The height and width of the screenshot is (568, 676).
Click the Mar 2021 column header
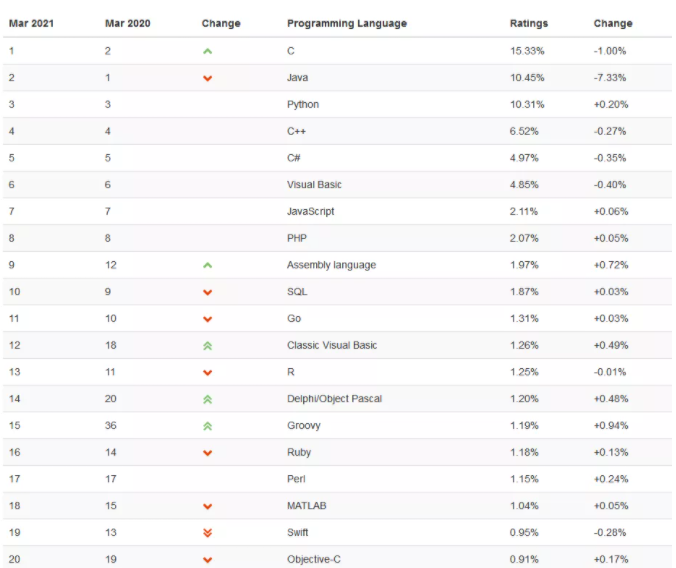(31, 23)
